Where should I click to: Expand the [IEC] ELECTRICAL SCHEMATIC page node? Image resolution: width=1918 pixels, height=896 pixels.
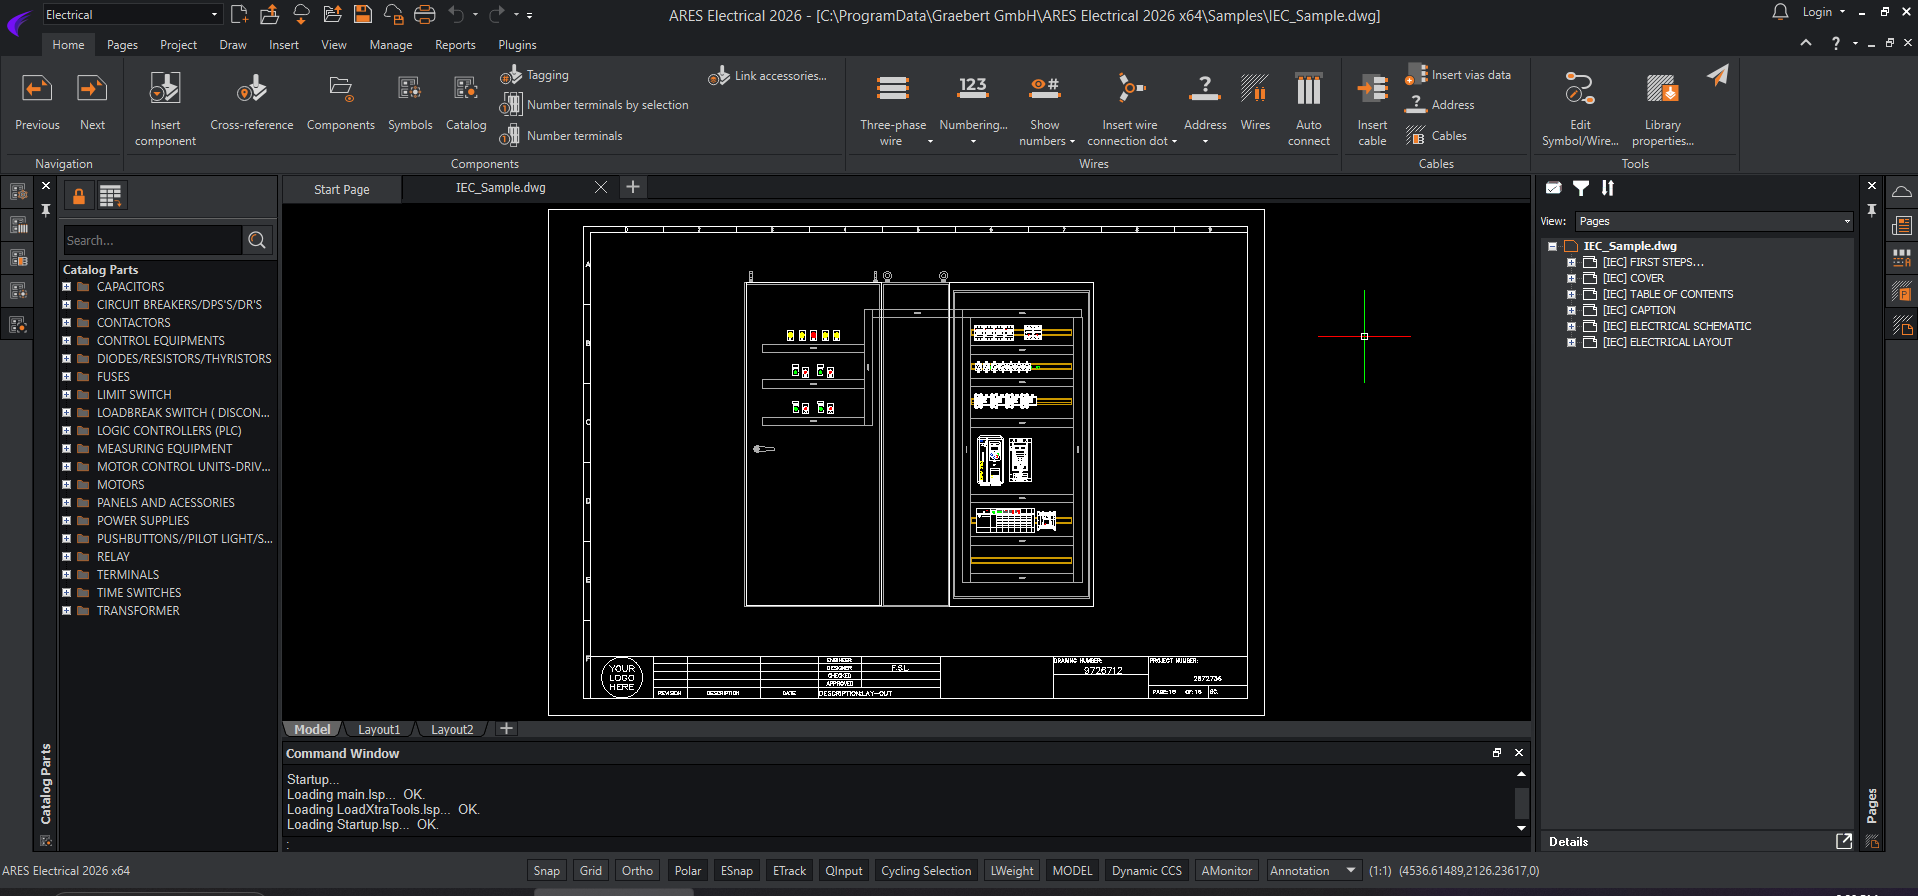[1571, 327]
